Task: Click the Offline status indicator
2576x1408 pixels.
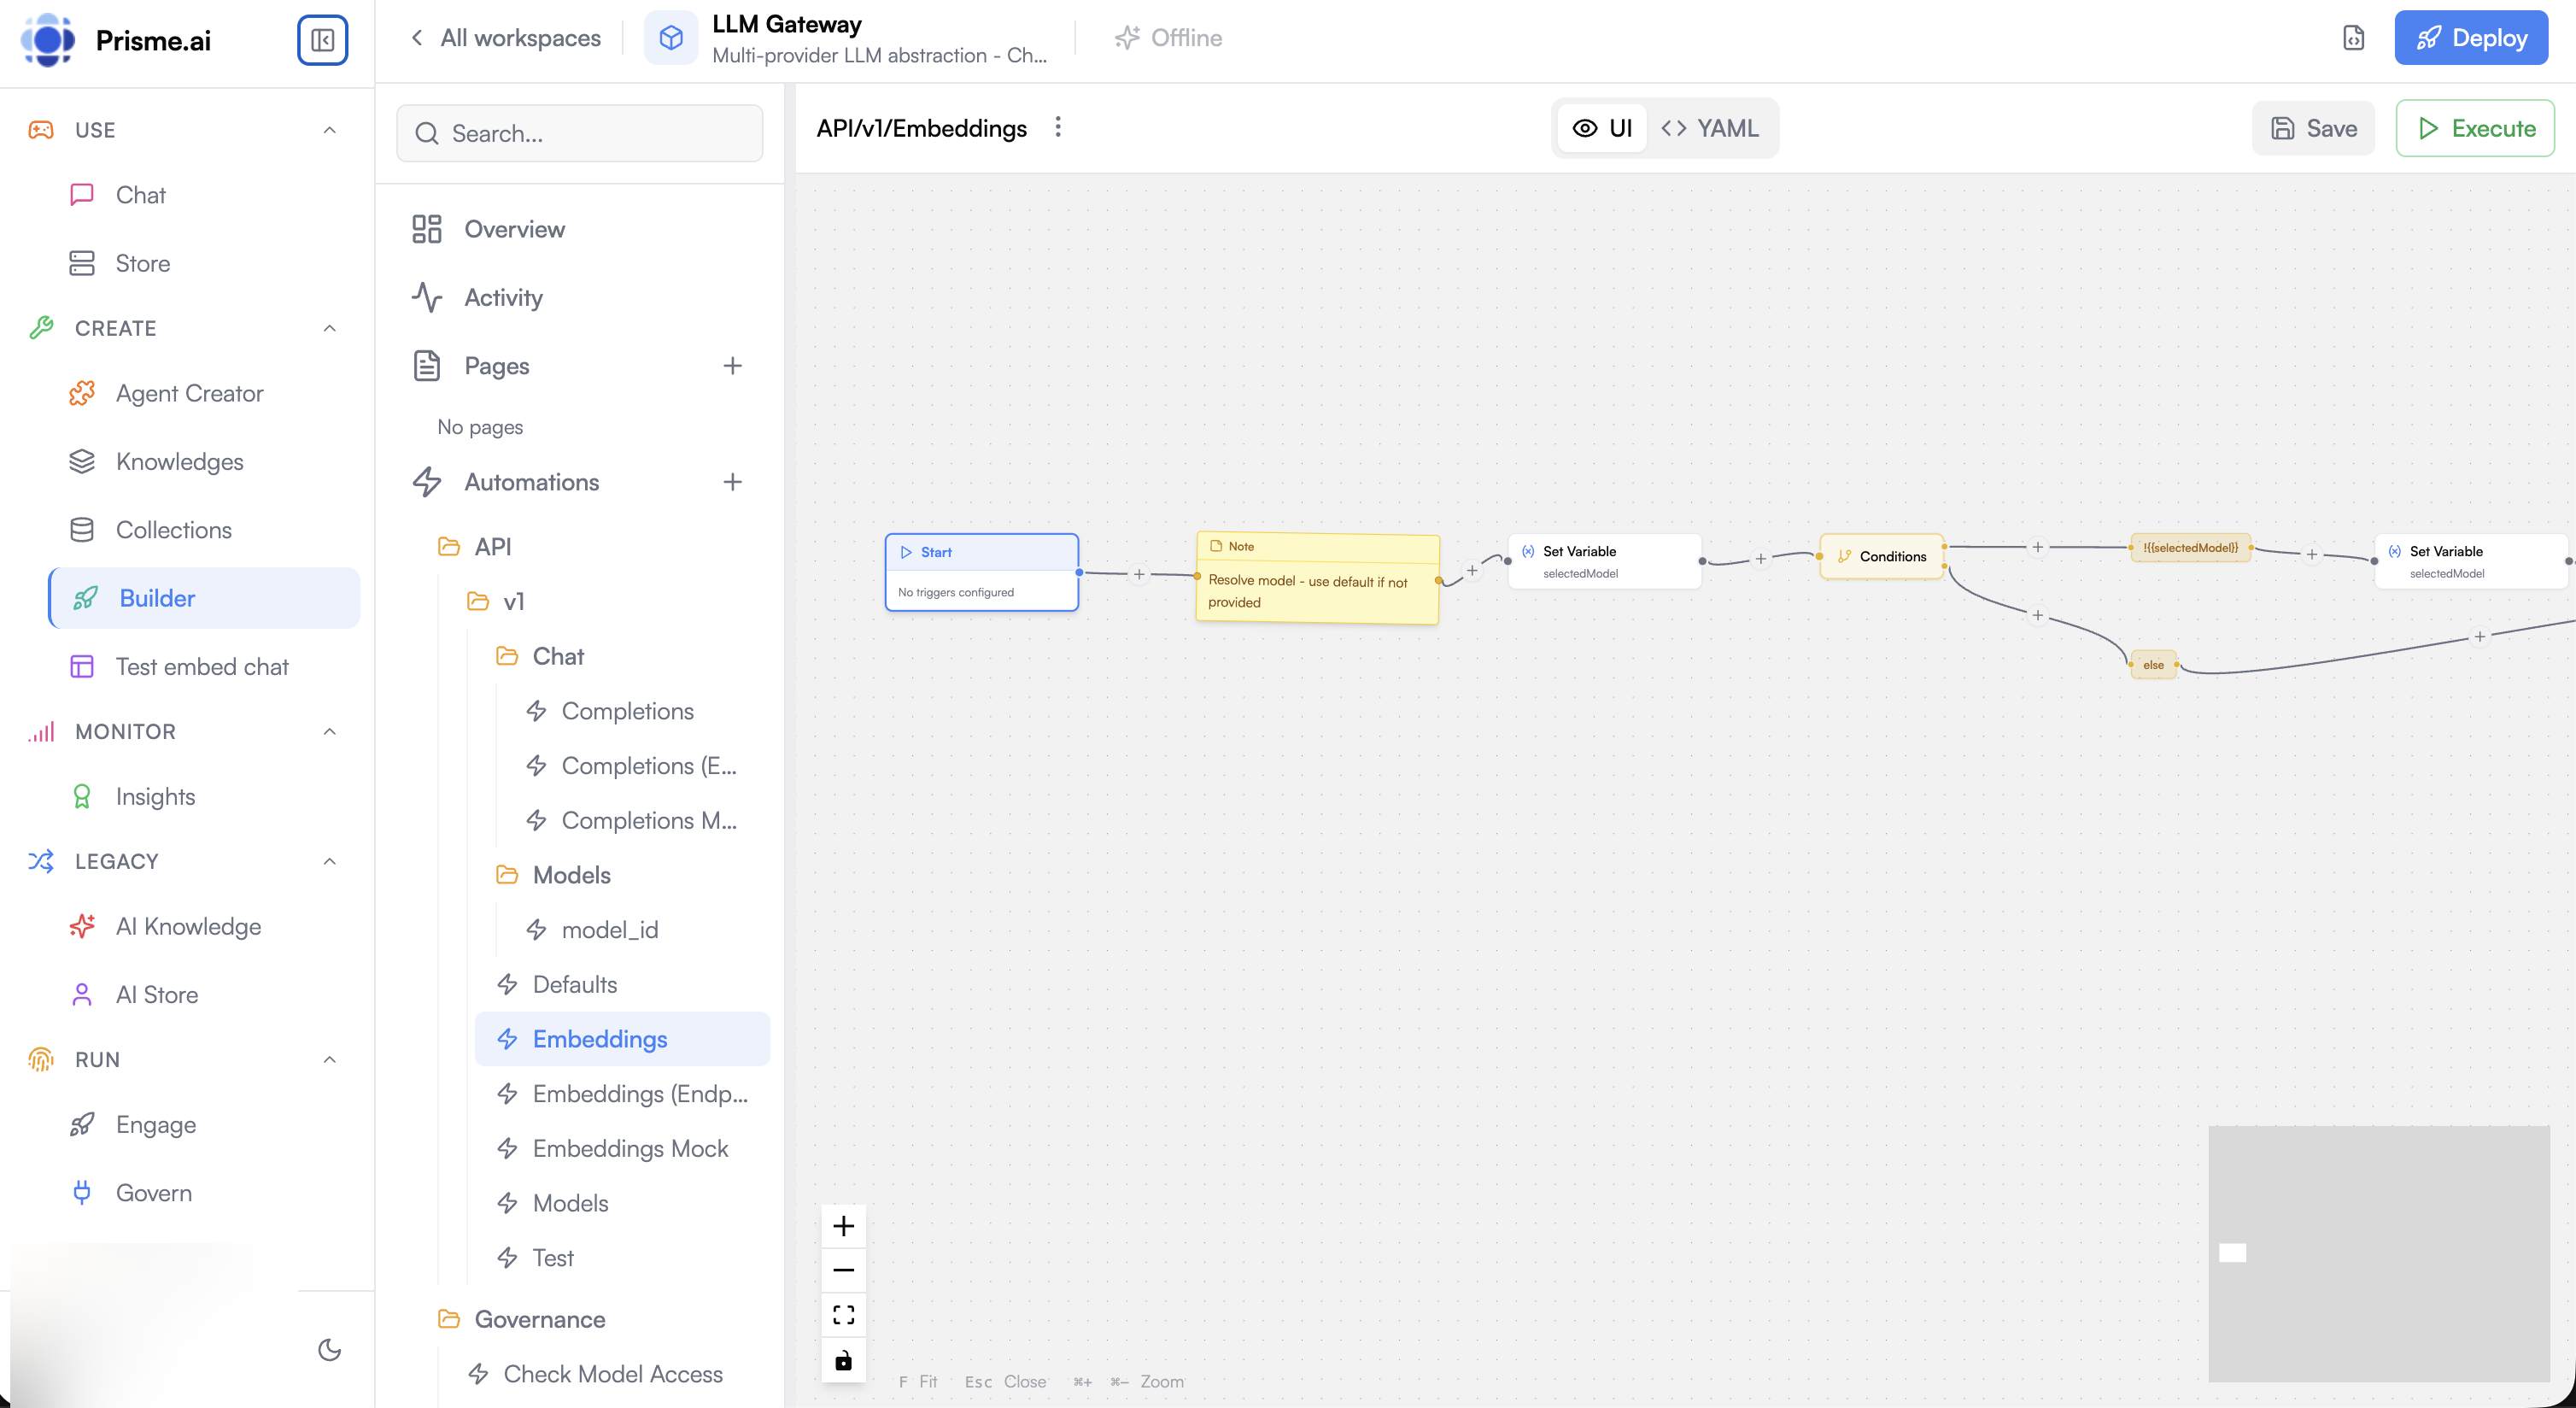Action: pyautogui.click(x=1168, y=38)
